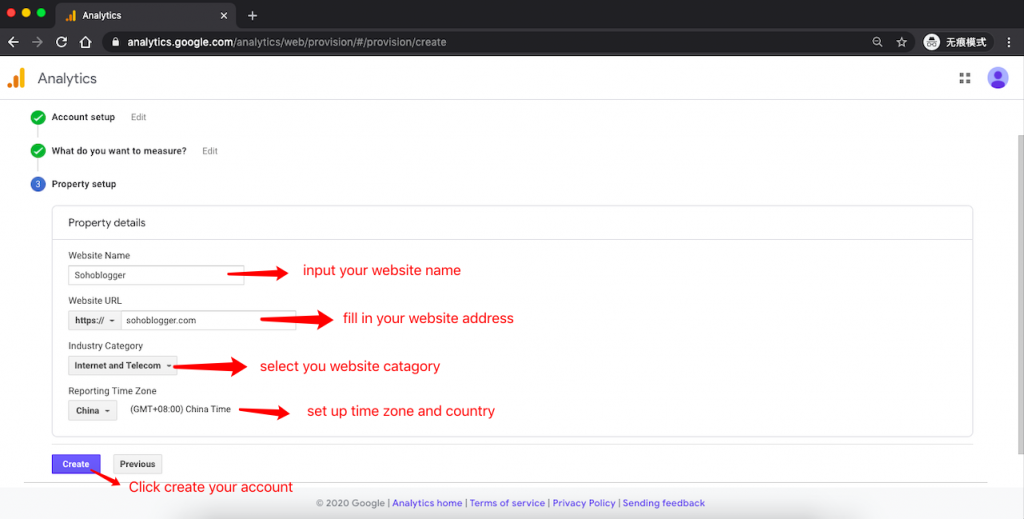Open the Industry Category dropdown

click(x=123, y=366)
